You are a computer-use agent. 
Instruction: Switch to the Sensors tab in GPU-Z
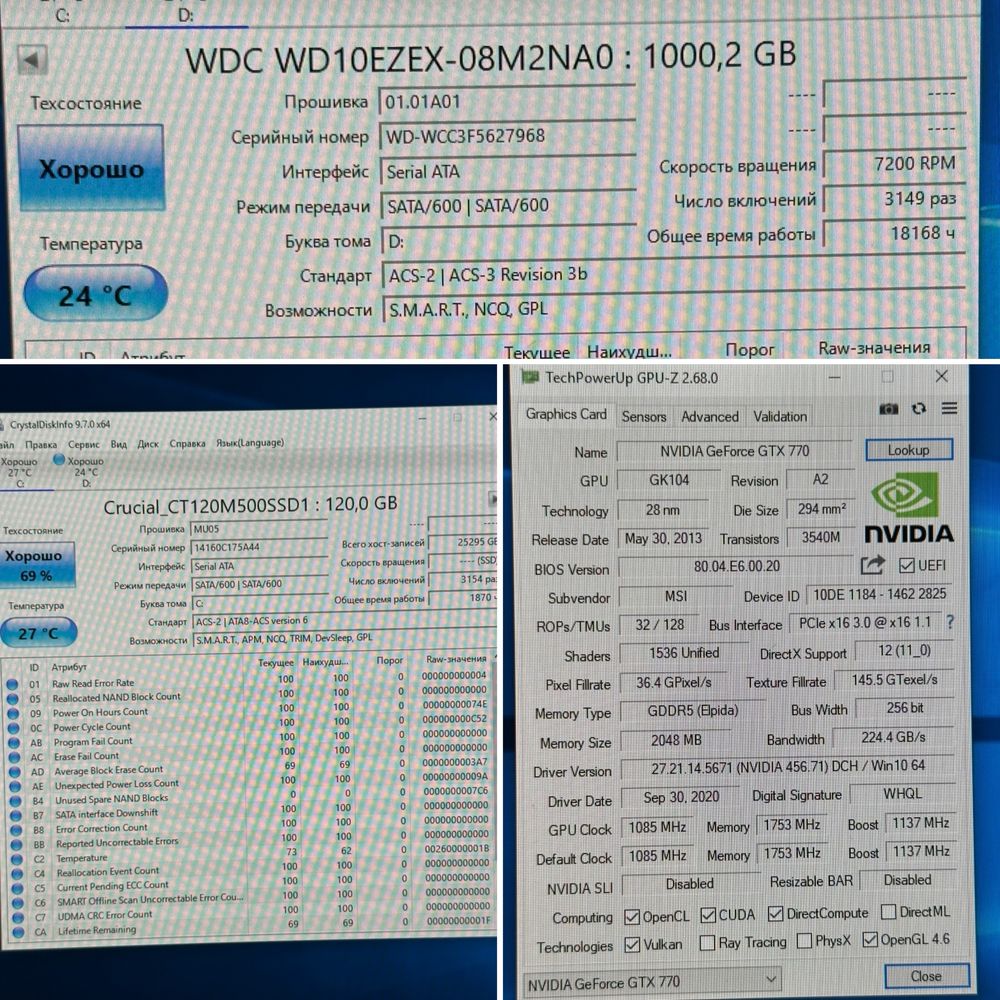(644, 416)
